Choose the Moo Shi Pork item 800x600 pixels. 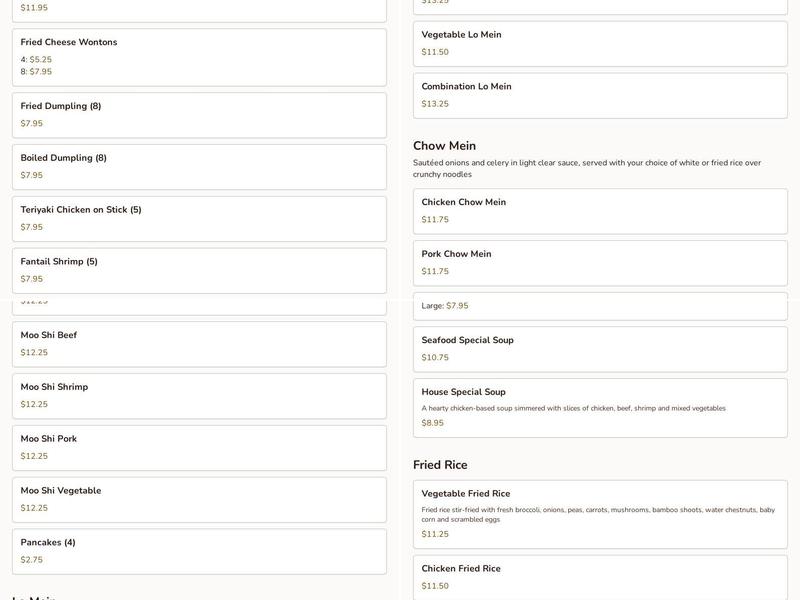pyautogui.click(x=199, y=448)
